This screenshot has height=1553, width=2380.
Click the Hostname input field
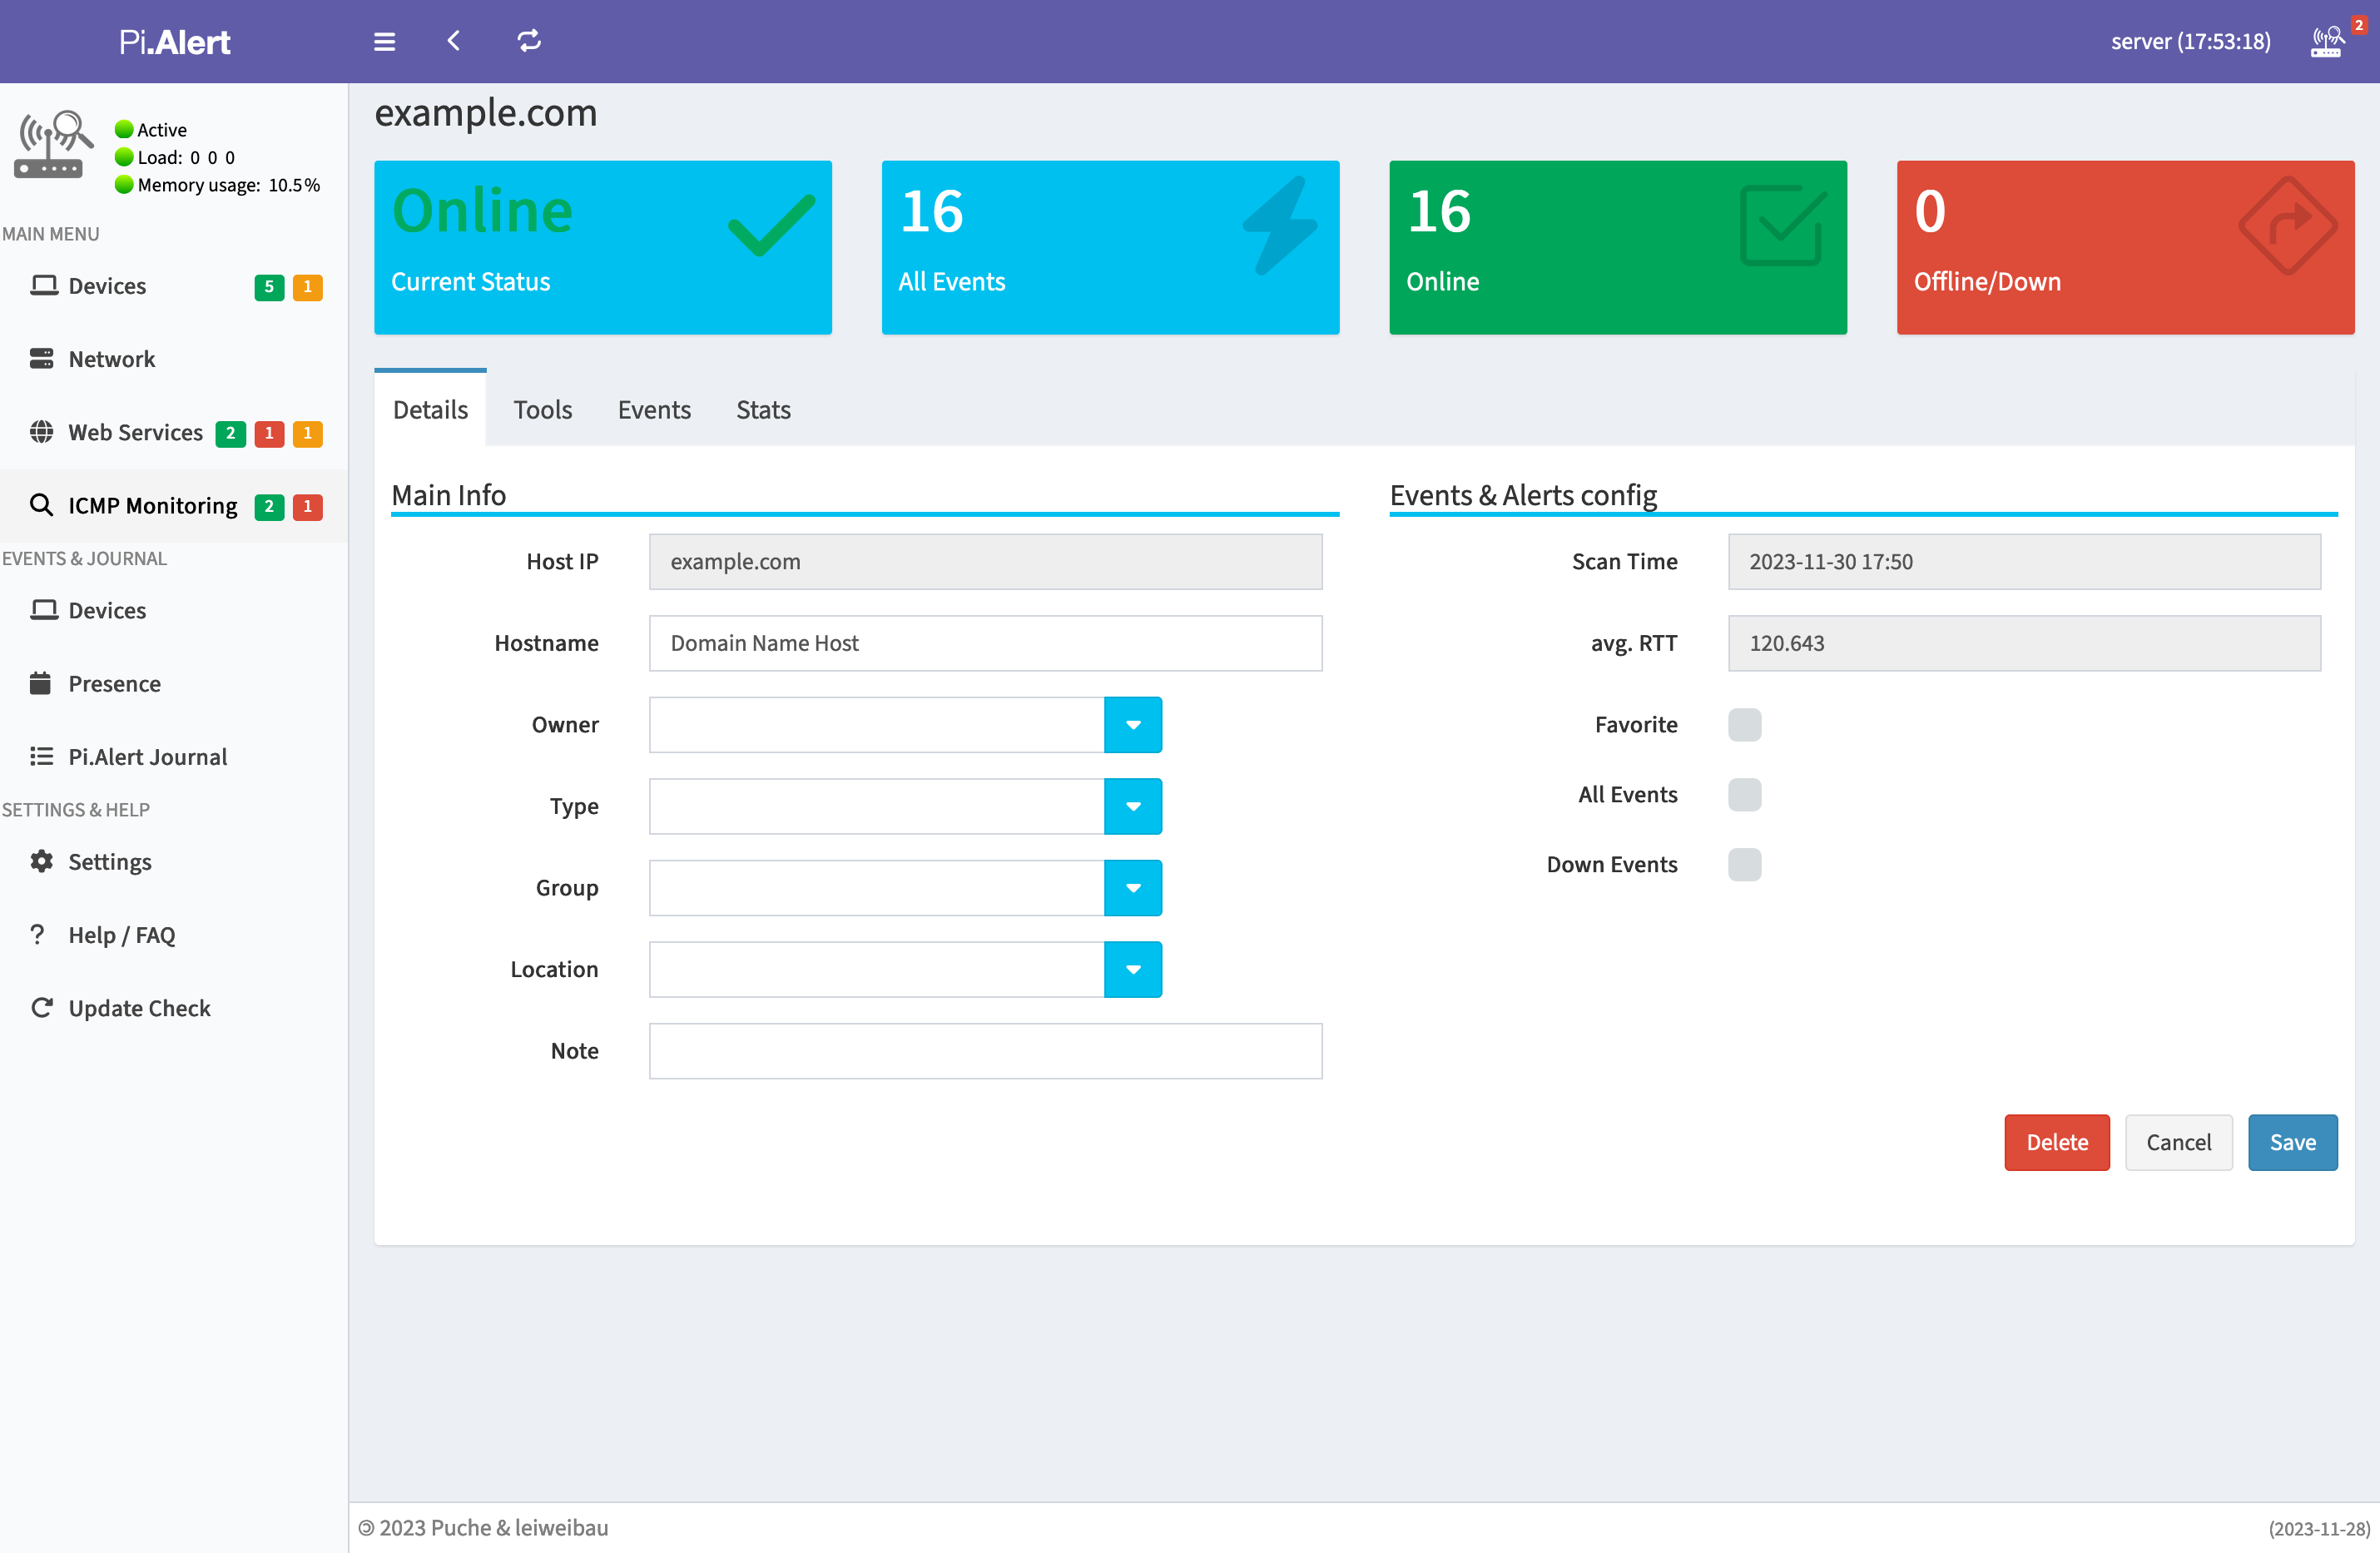tap(985, 643)
